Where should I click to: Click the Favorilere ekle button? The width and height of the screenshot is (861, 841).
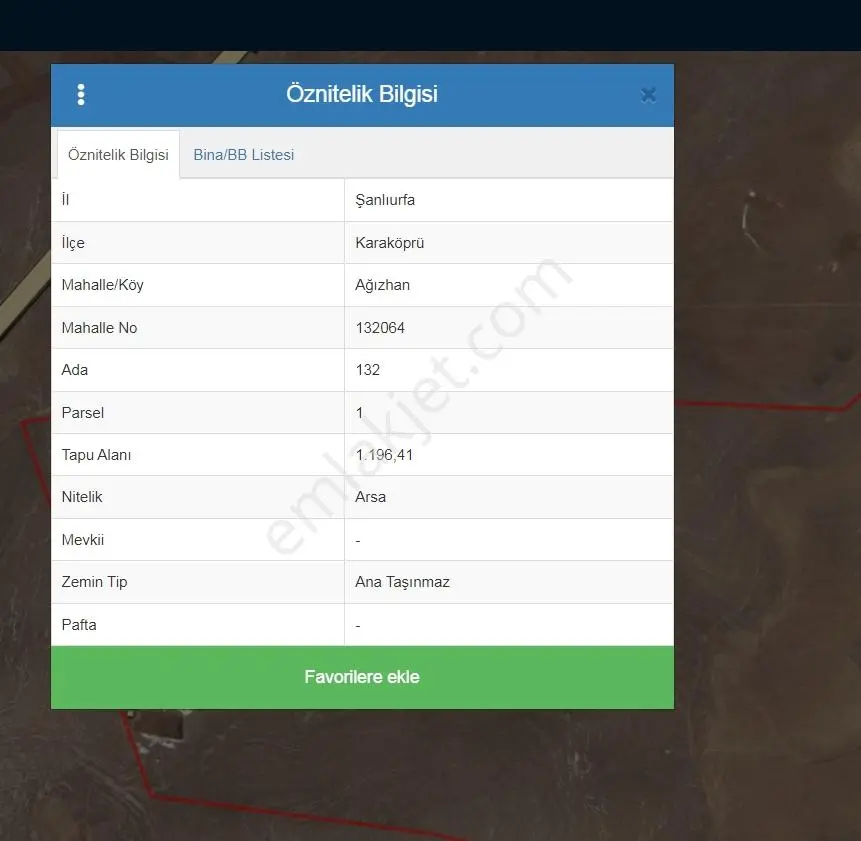tap(362, 677)
